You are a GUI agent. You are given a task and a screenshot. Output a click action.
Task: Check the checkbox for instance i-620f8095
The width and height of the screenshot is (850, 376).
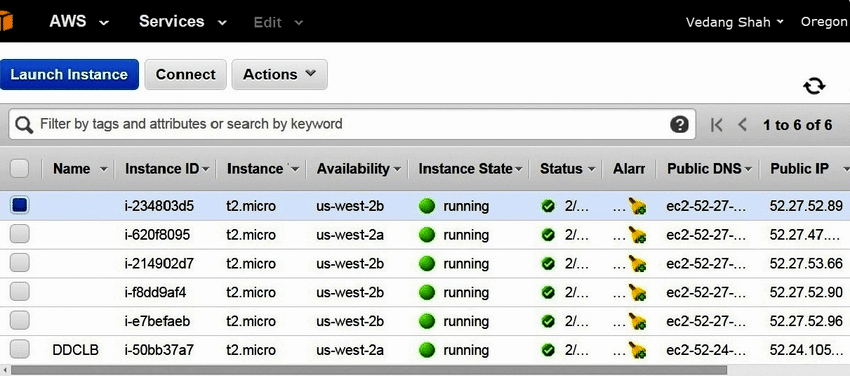pos(20,234)
